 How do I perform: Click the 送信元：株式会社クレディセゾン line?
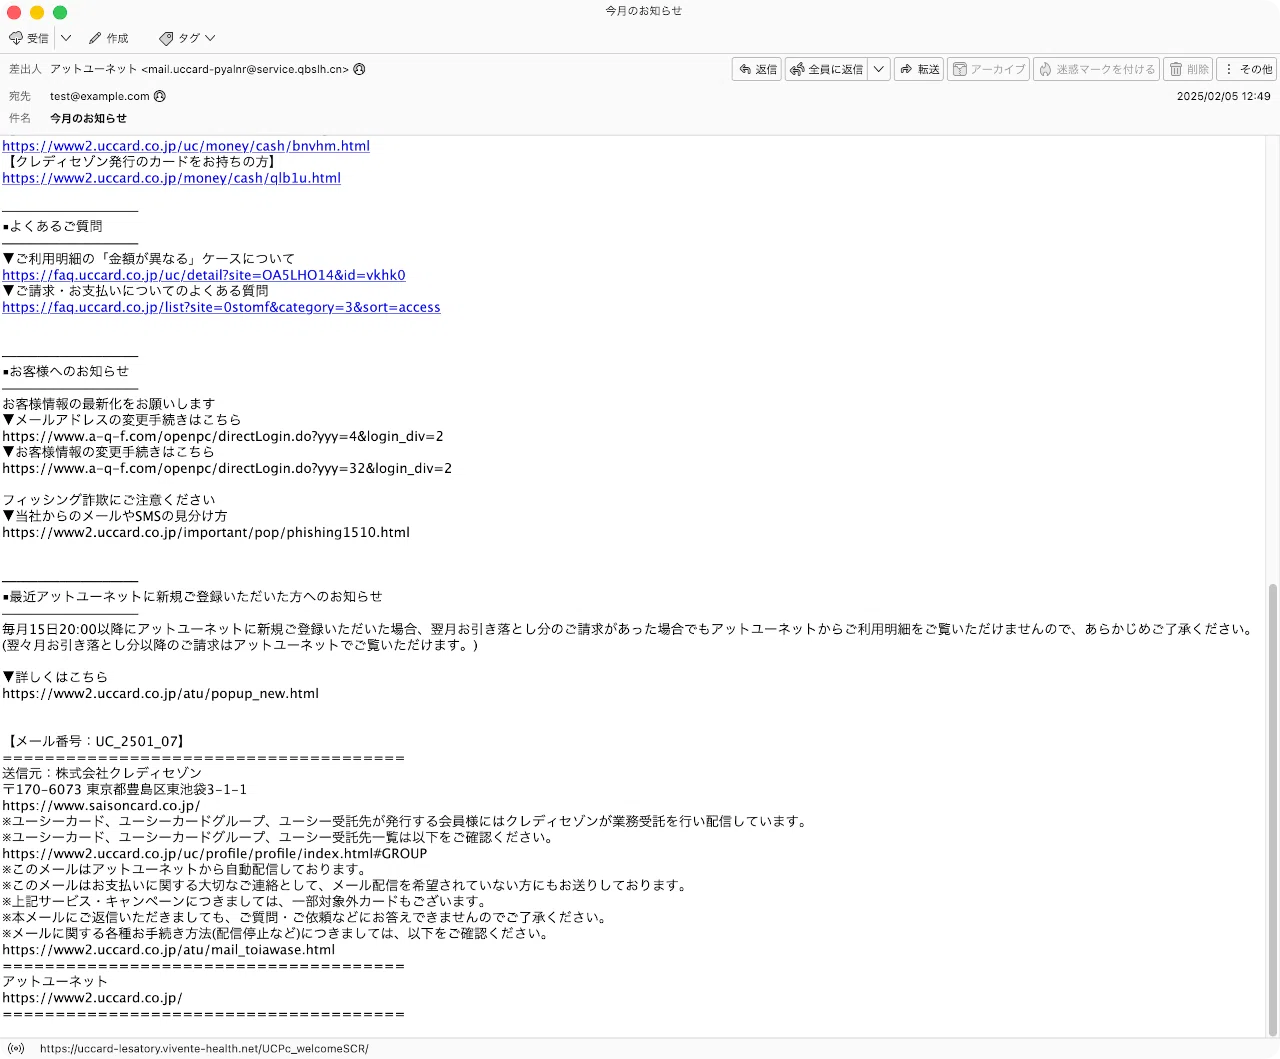coord(102,773)
